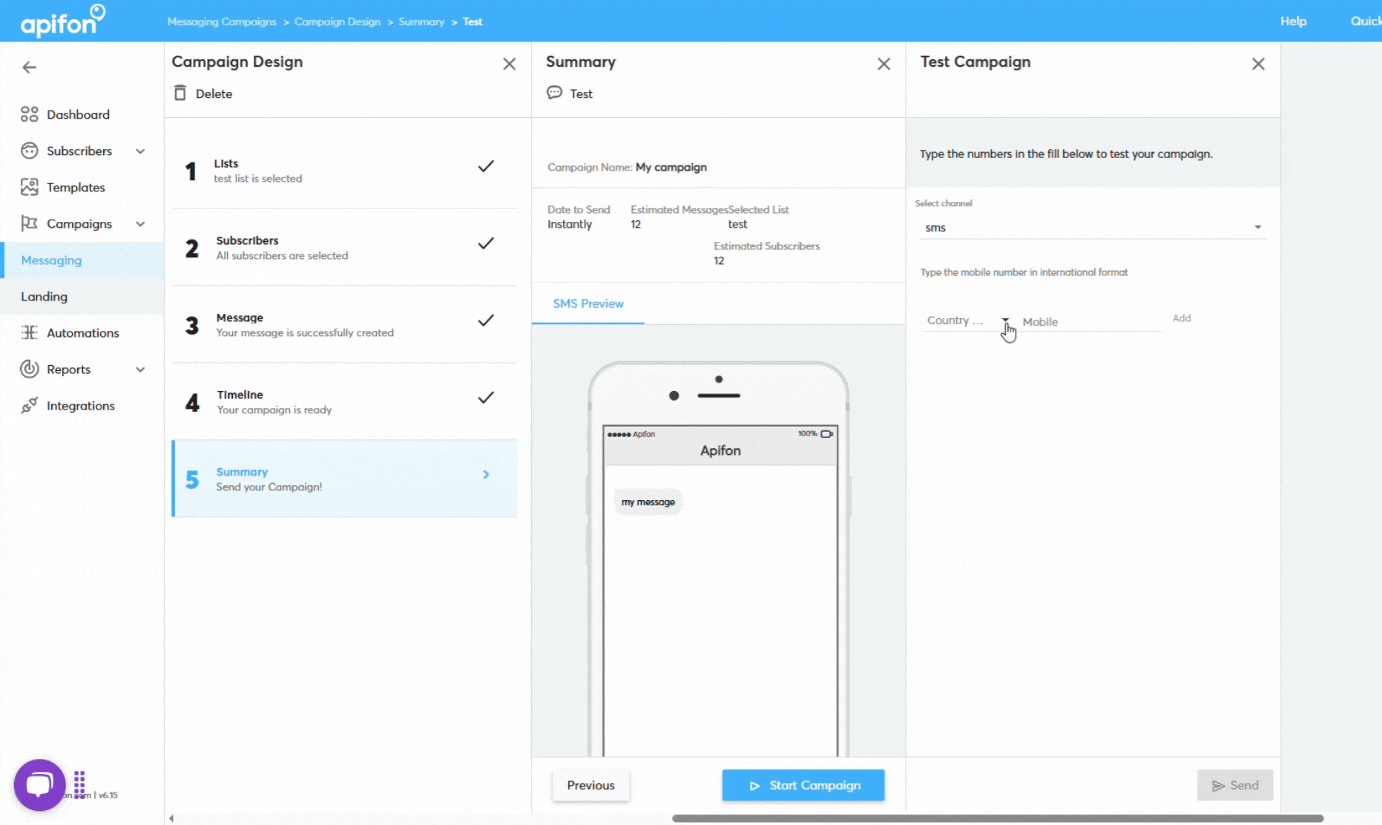Click the Test chat bubble icon in Summary

(x=554, y=92)
